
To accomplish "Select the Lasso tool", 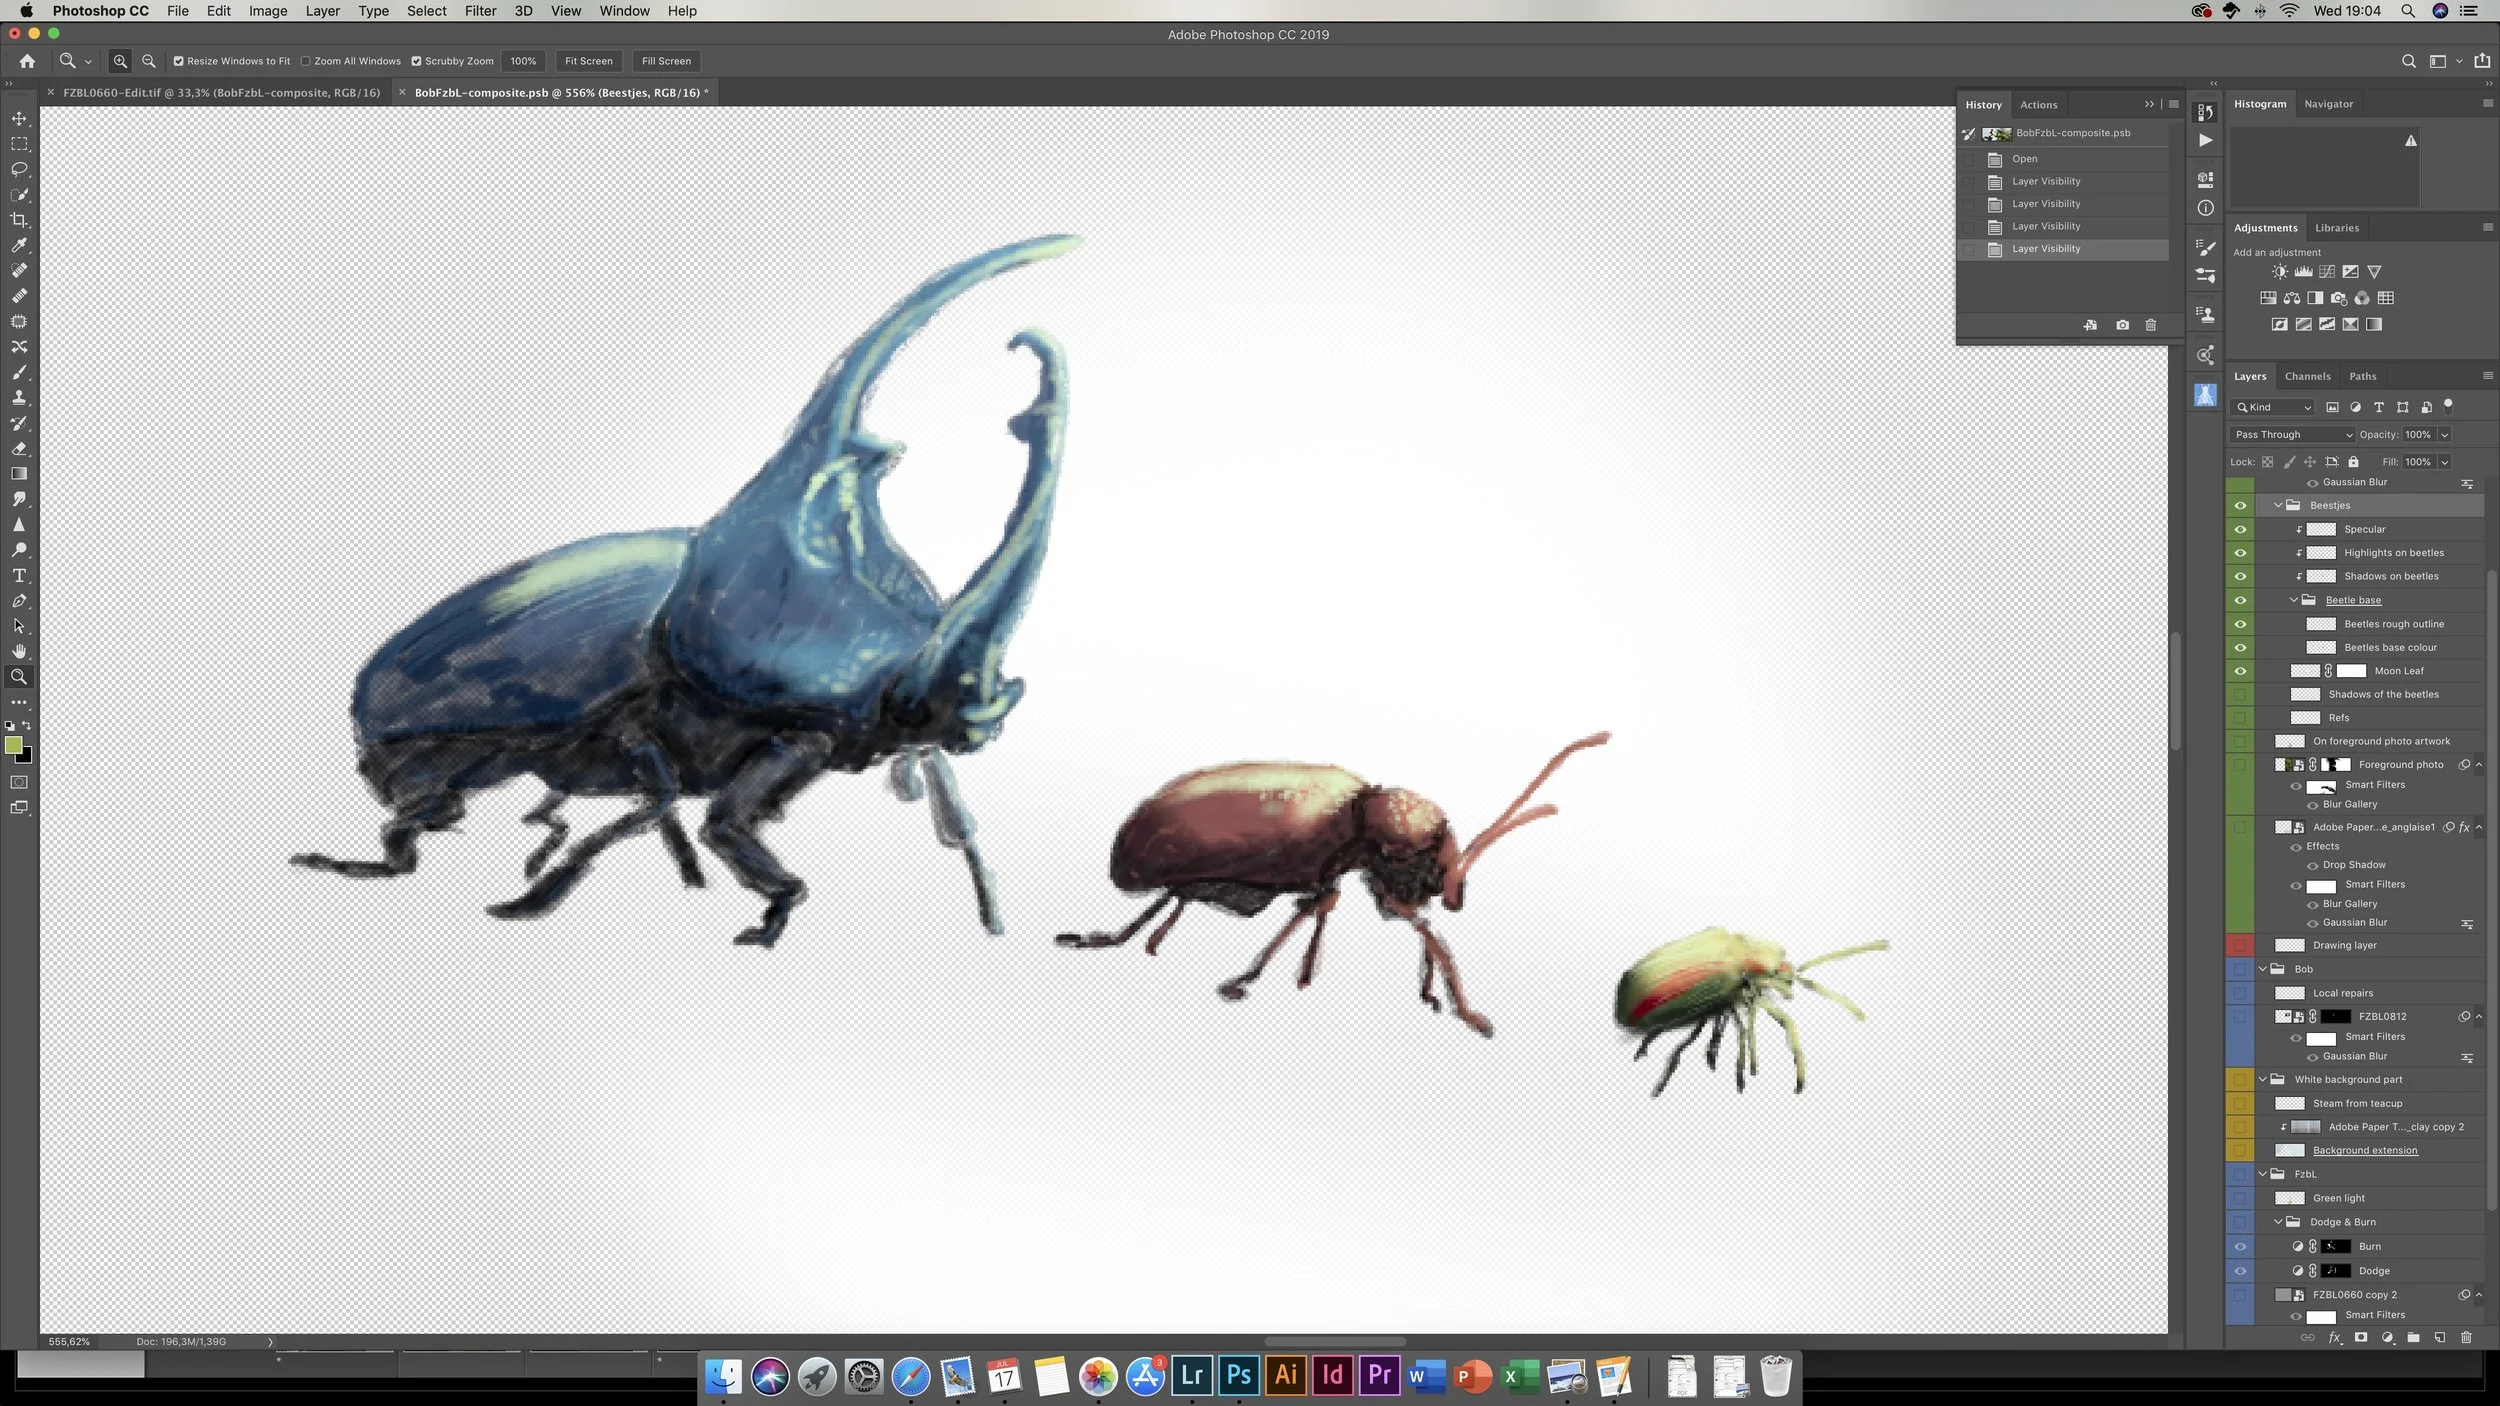I will (x=19, y=169).
